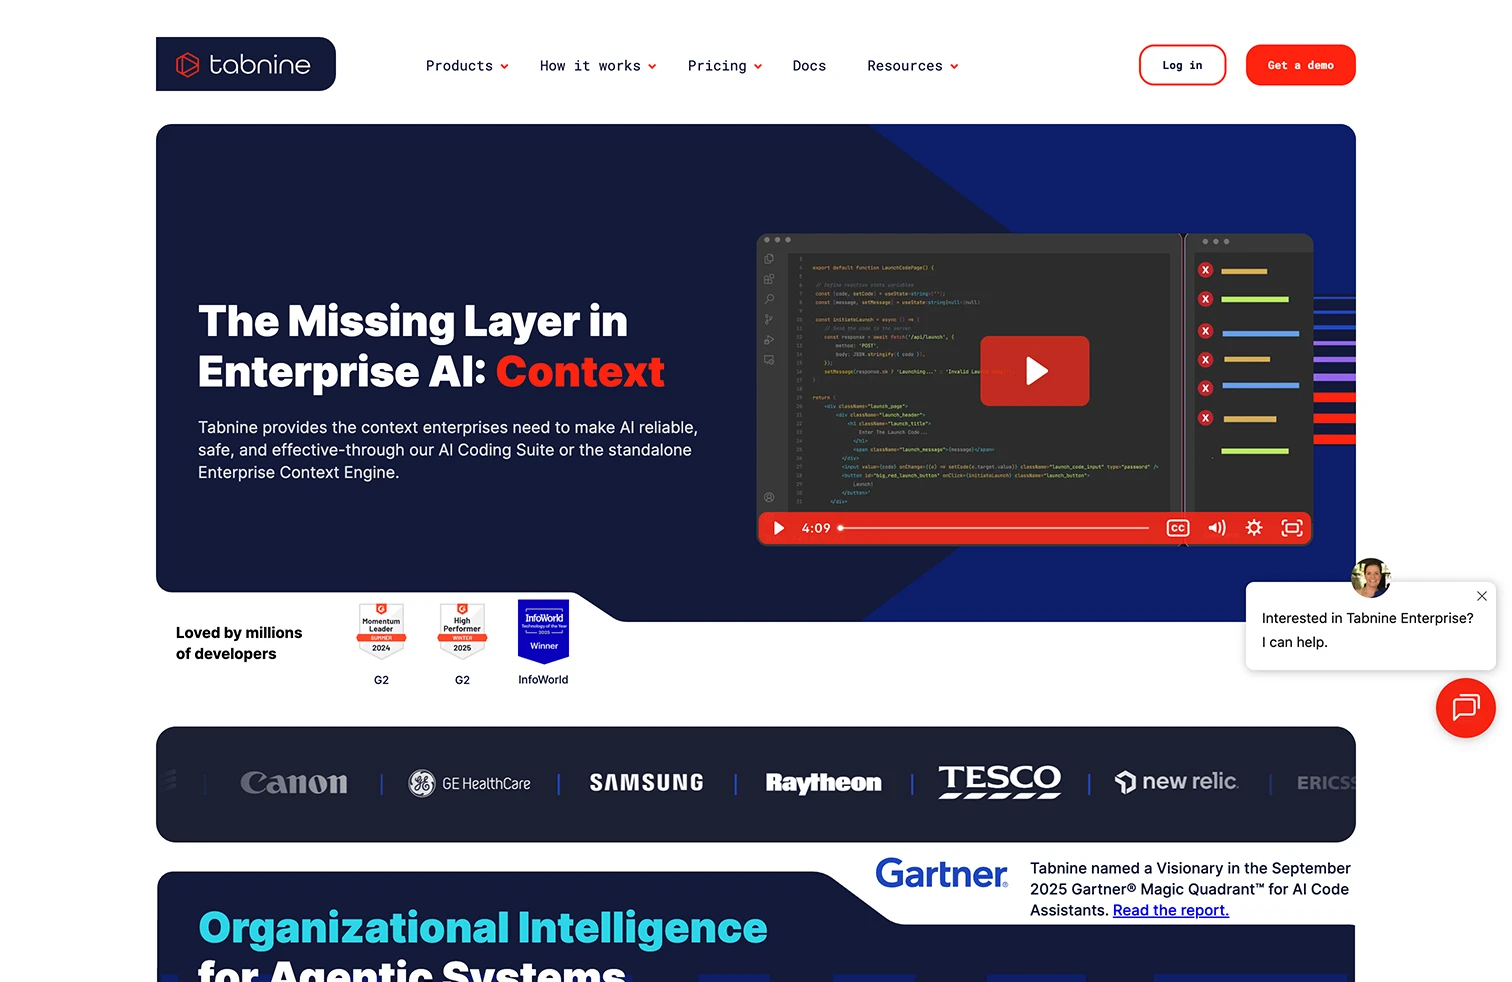
Task: Seek along the video progress bar
Action: coord(995,528)
